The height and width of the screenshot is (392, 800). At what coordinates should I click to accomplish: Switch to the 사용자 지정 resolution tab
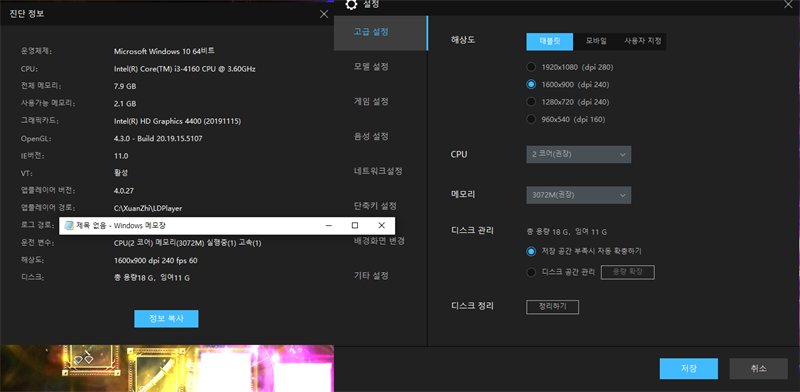point(643,41)
